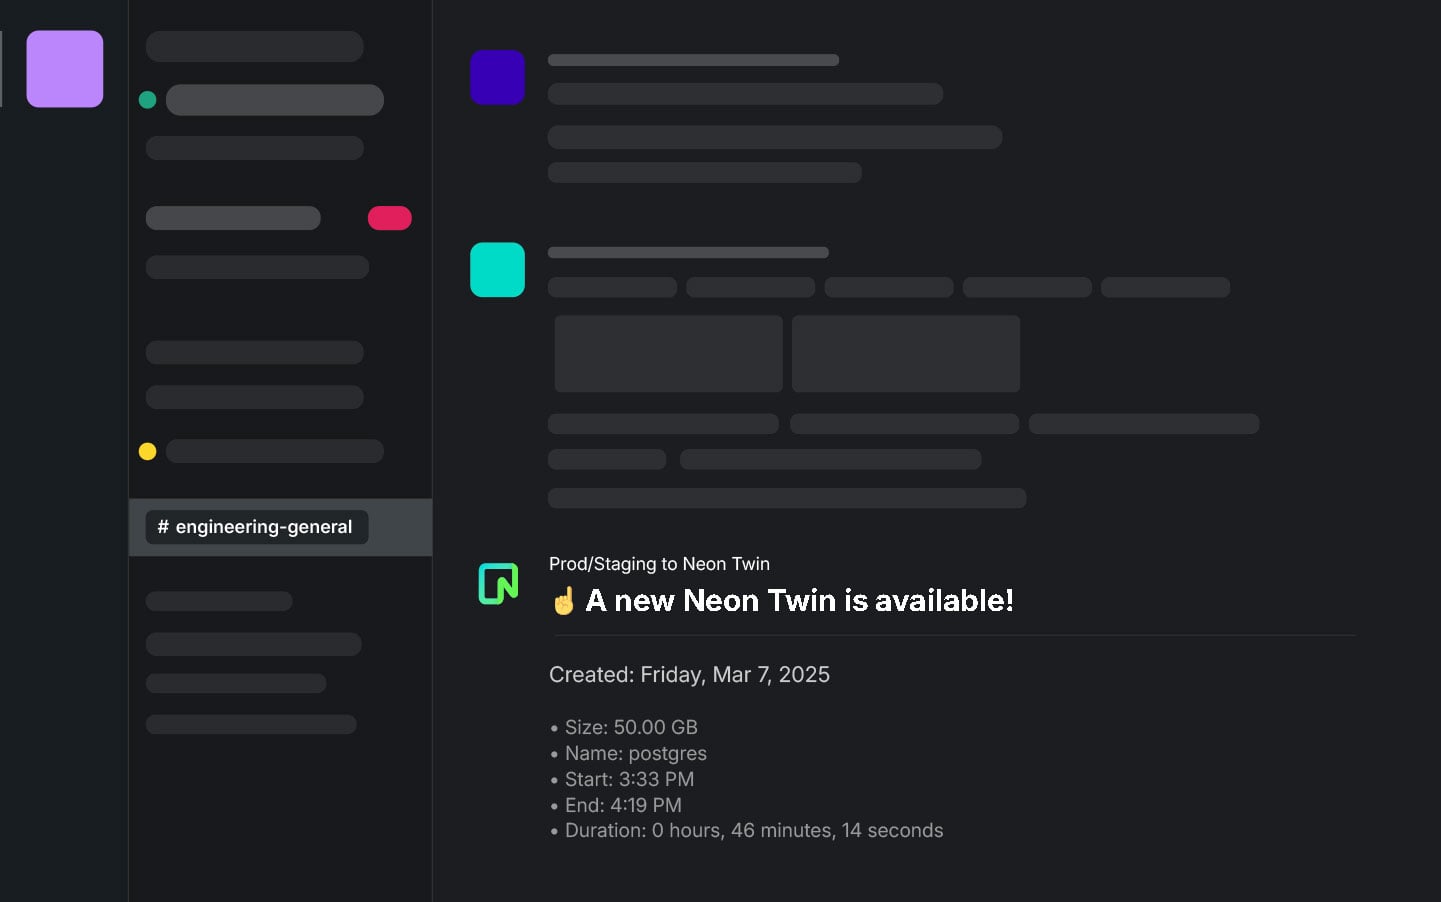Toggle the green online presence dot
The width and height of the screenshot is (1441, 902).
147,99
